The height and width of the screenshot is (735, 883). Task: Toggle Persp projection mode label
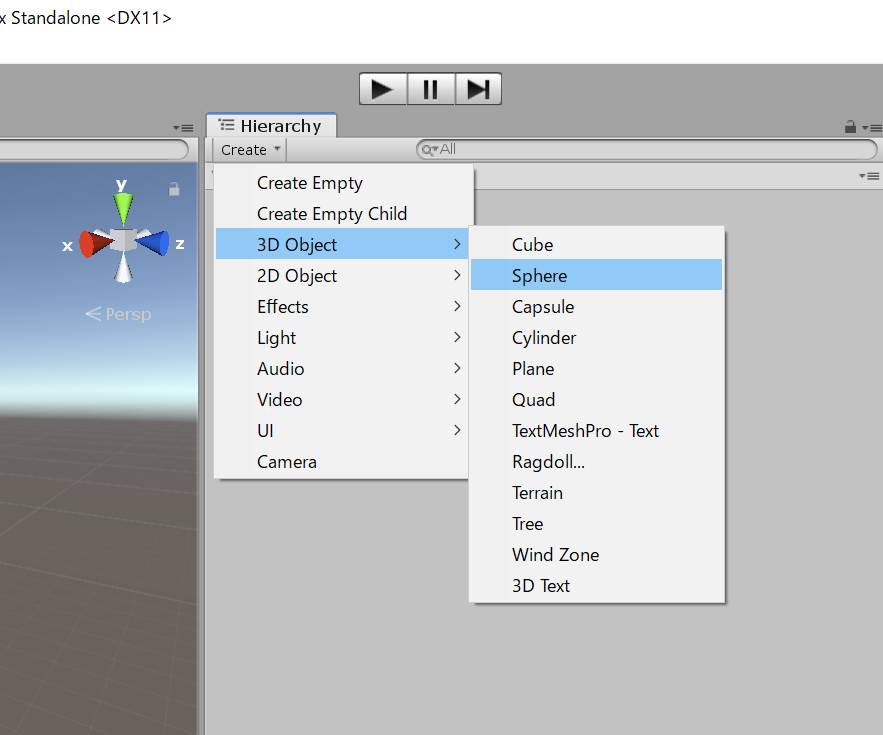coord(119,314)
